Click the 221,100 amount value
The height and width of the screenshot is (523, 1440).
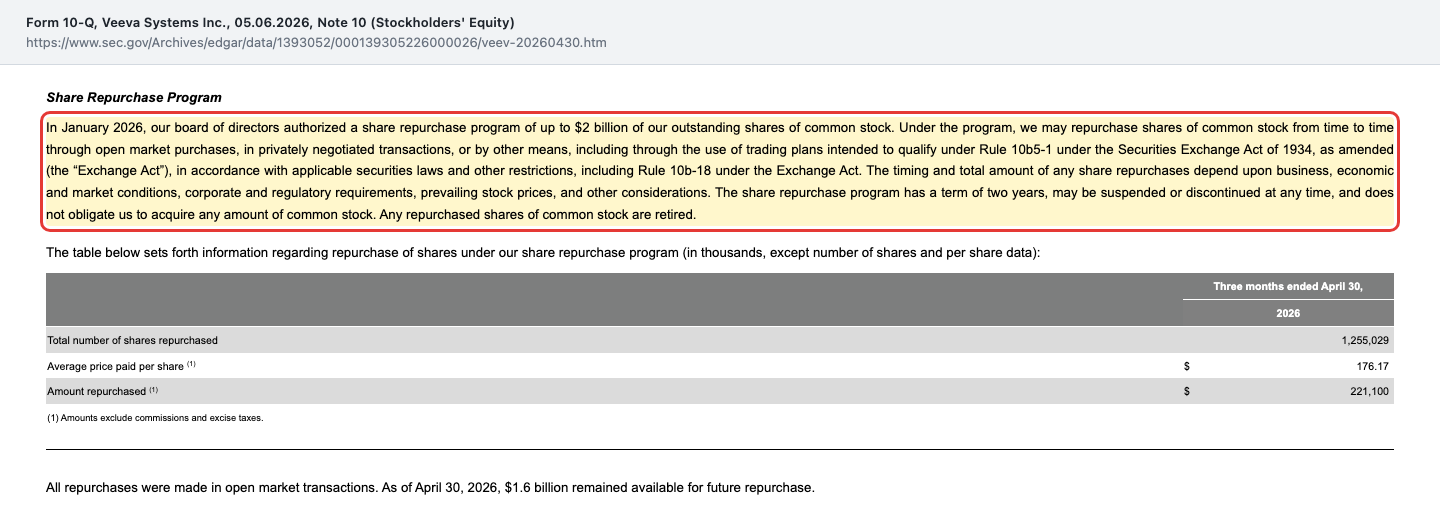1370,391
